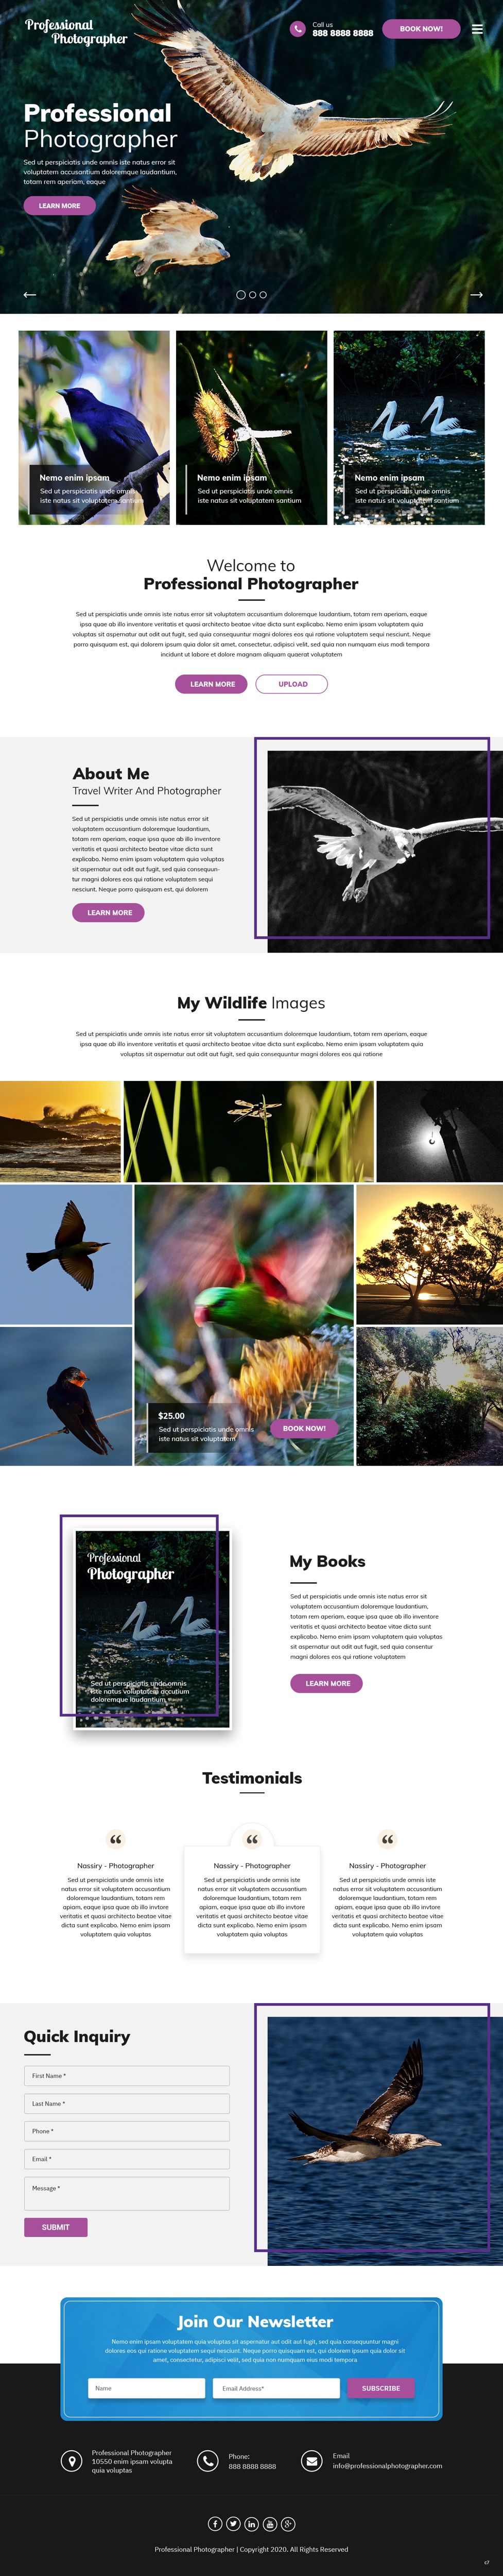Click LEARN MORE in hero banner
The height and width of the screenshot is (2576, 503).
coord(60,206)
